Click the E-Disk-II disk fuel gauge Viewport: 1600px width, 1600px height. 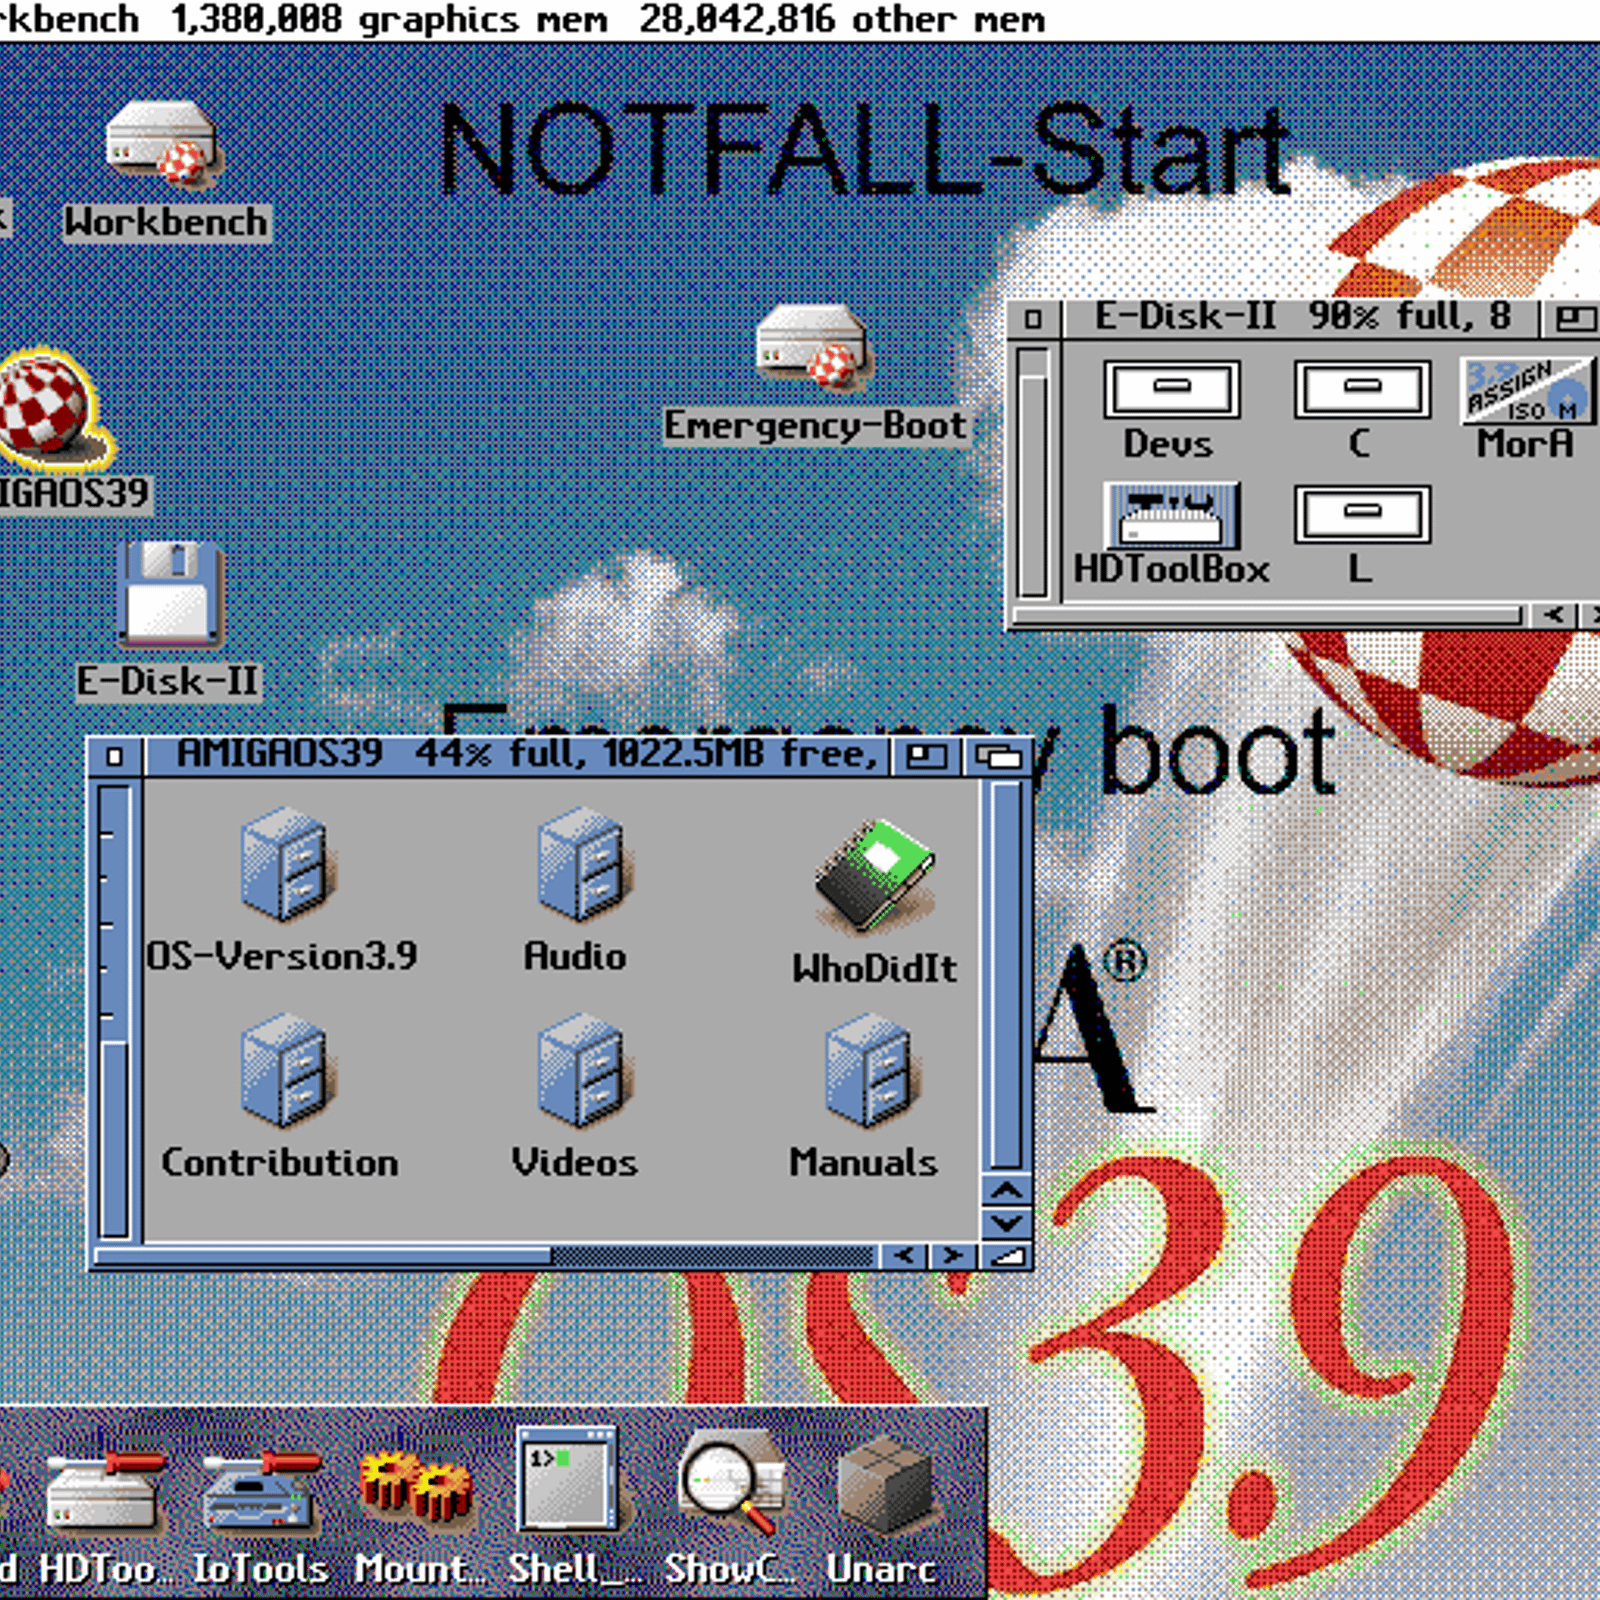[1033, 471]
